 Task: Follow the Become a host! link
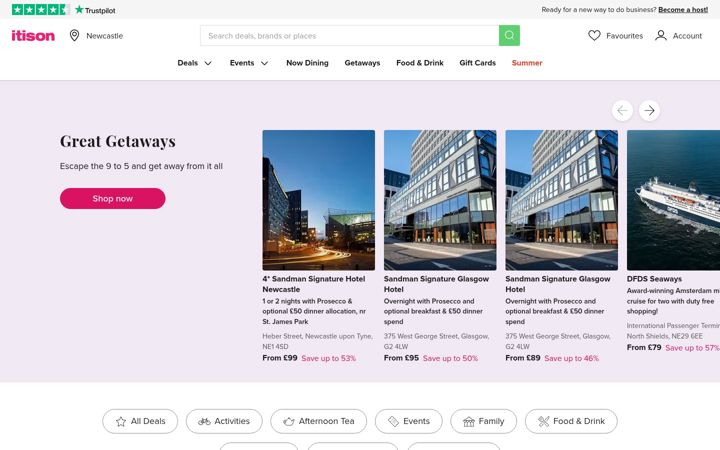point(683,10)
